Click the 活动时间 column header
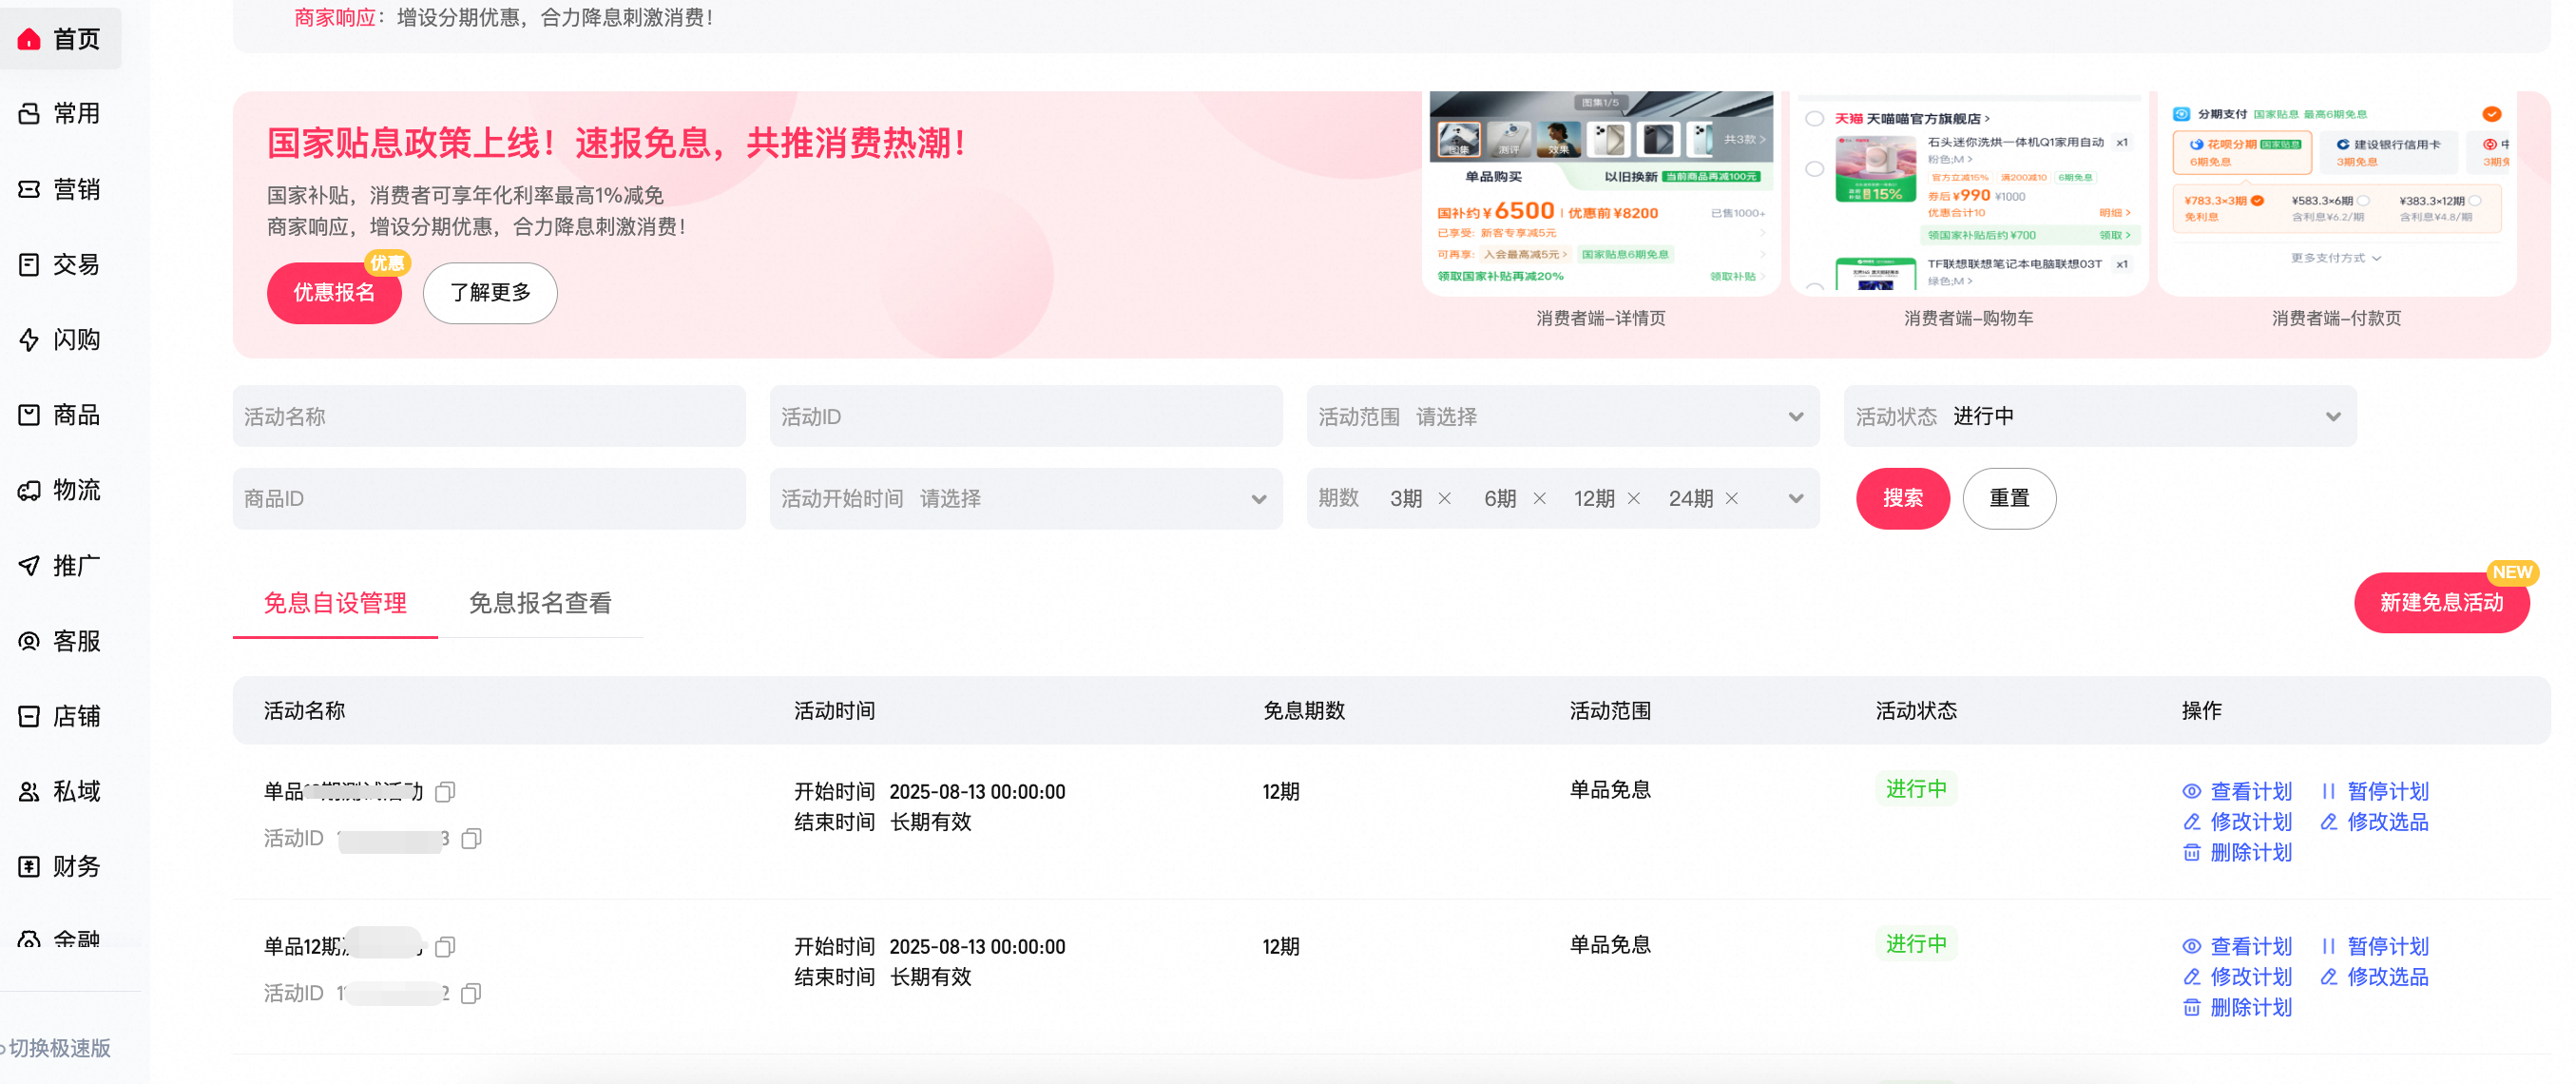The image size is (2576, 1084). [835, 711]
